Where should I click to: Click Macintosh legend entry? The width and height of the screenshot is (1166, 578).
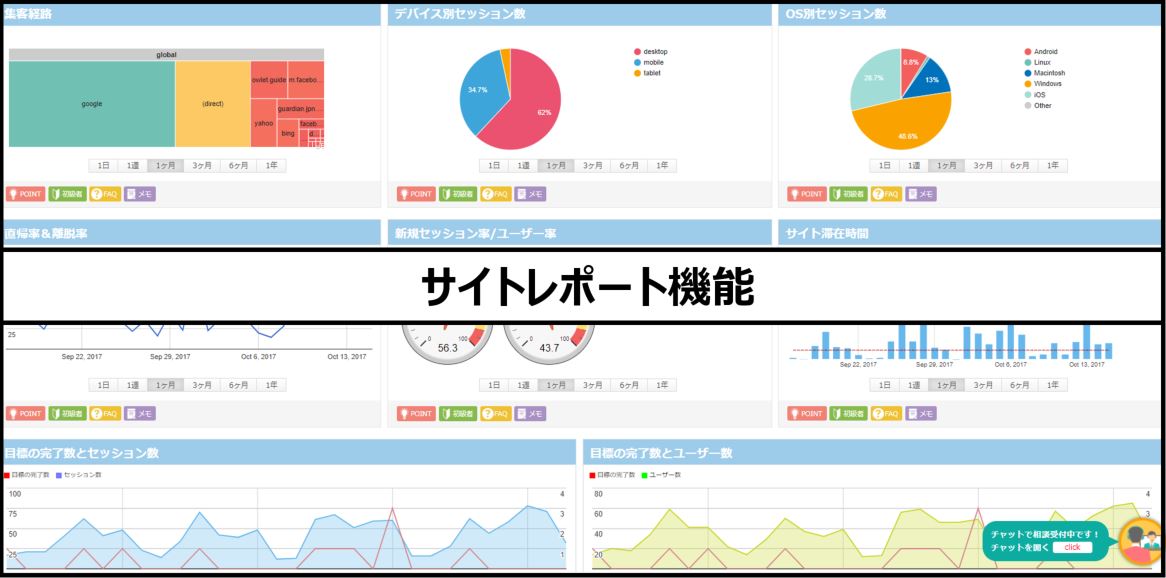pyautogui.click(x=1044, y=73)
